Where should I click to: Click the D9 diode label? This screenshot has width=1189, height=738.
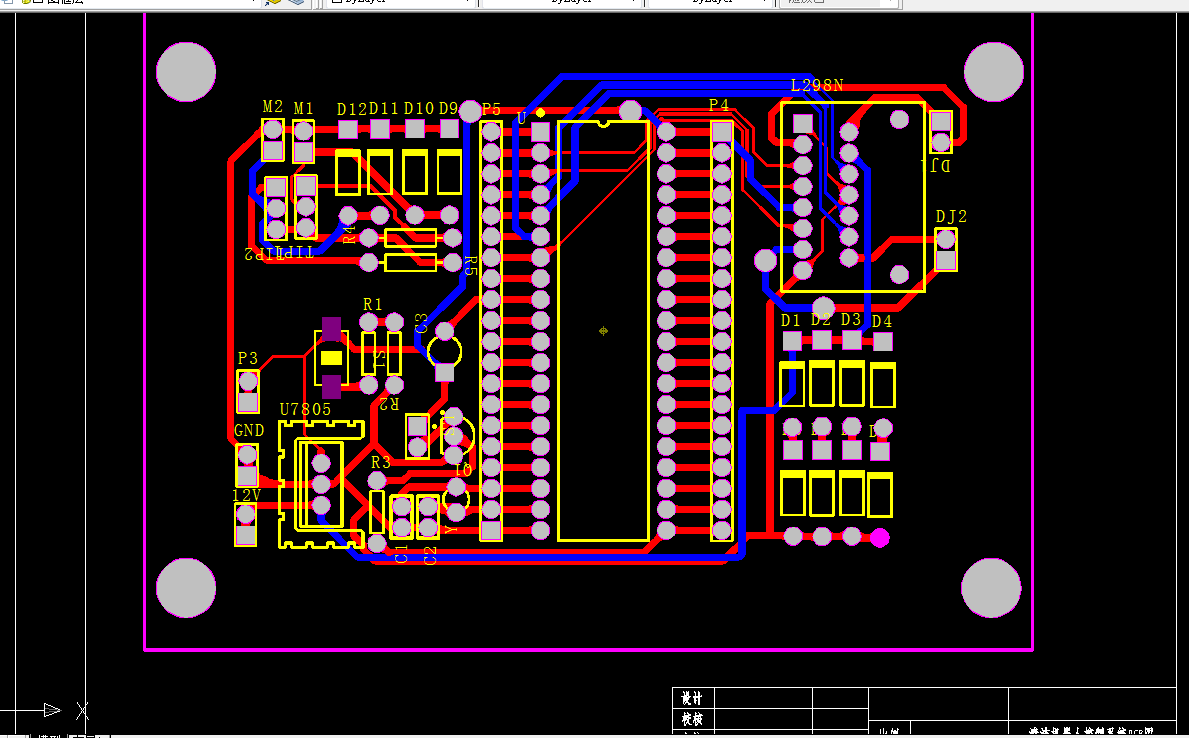point(448,108)
